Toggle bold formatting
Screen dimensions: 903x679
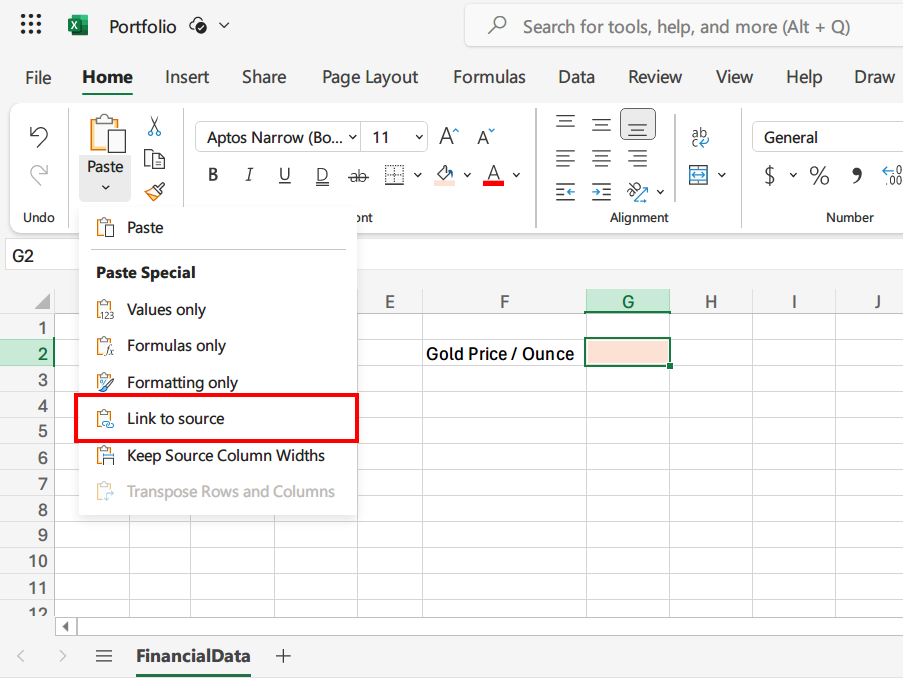point(212,174)
